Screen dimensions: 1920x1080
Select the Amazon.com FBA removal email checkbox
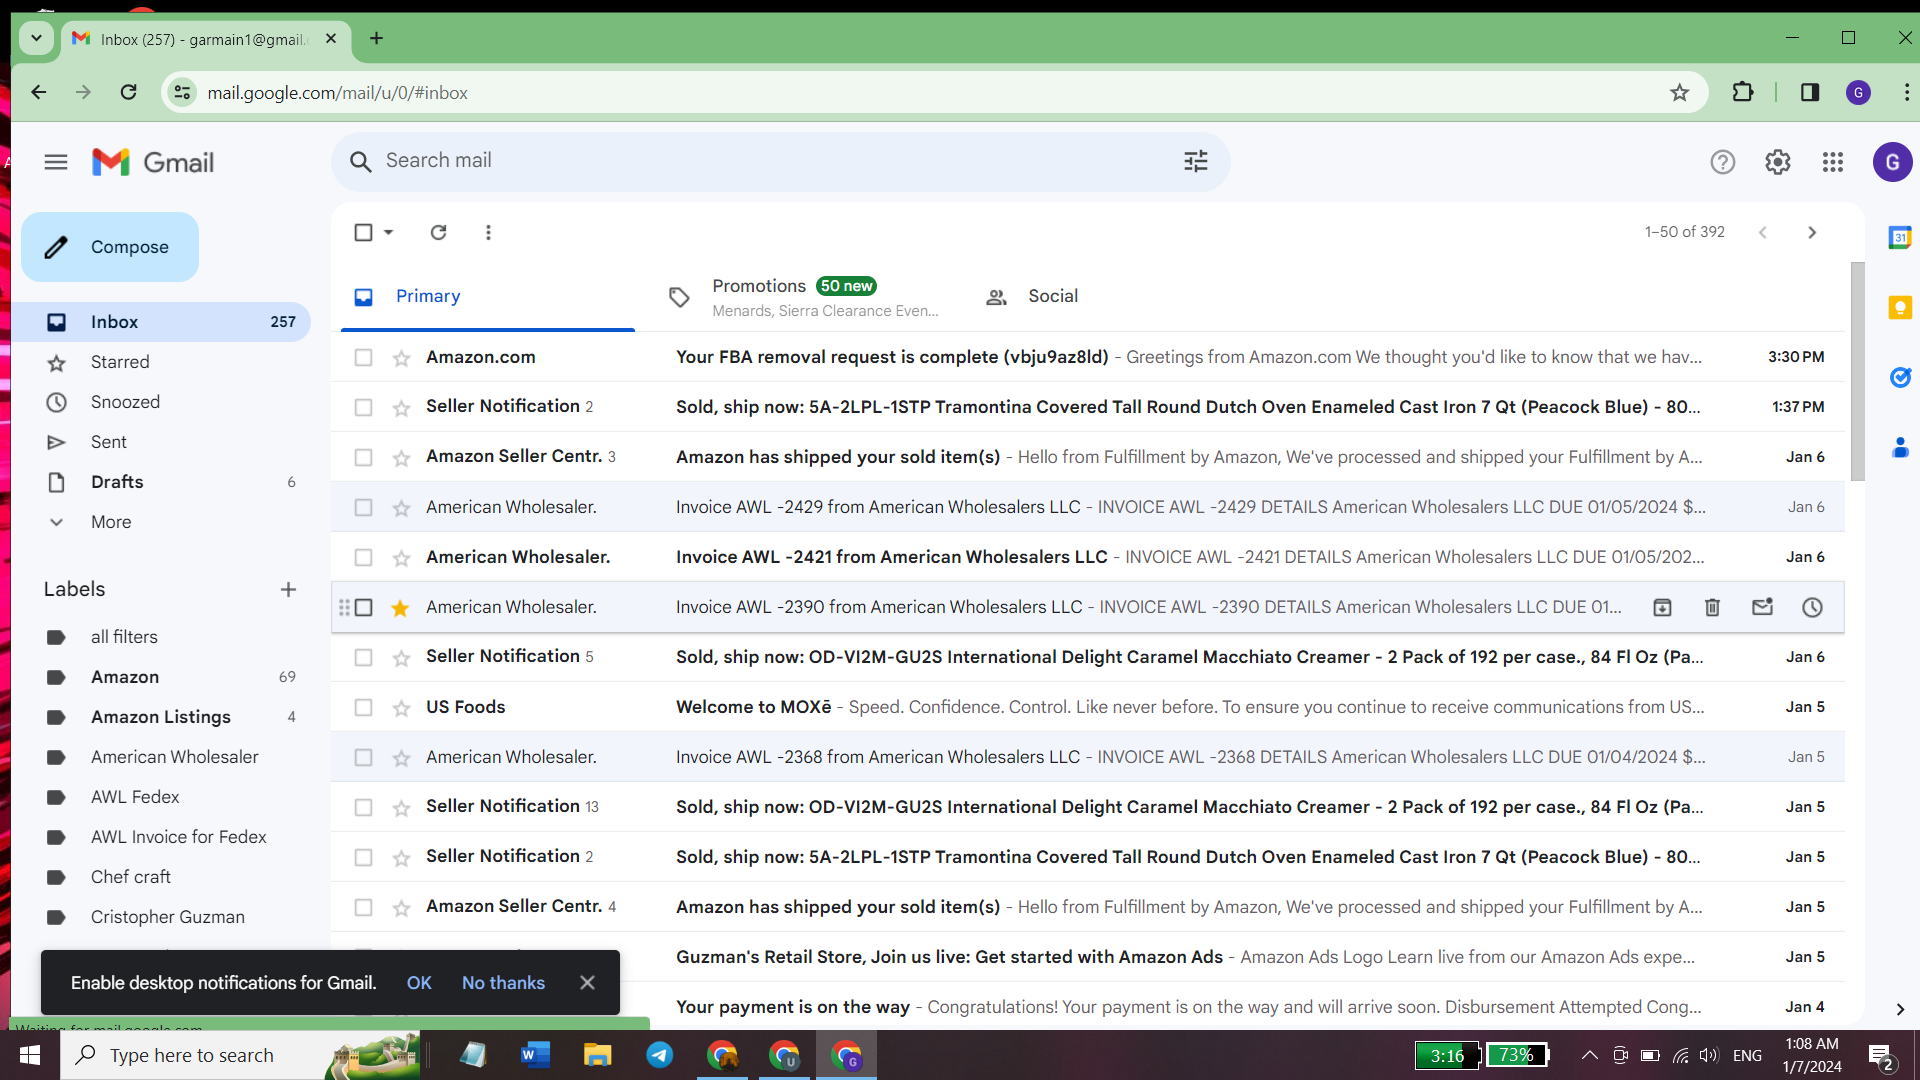pyautogui.click(x=363, y=357)
